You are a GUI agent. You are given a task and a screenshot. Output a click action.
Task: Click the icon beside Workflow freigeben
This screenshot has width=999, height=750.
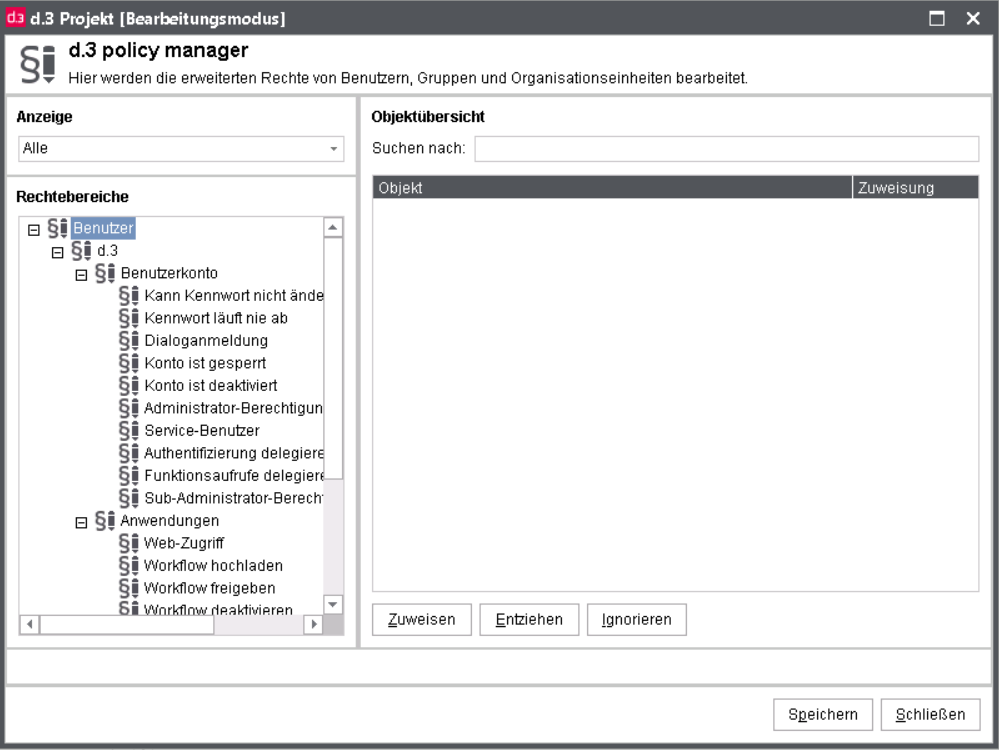click(x=129, y=588)
